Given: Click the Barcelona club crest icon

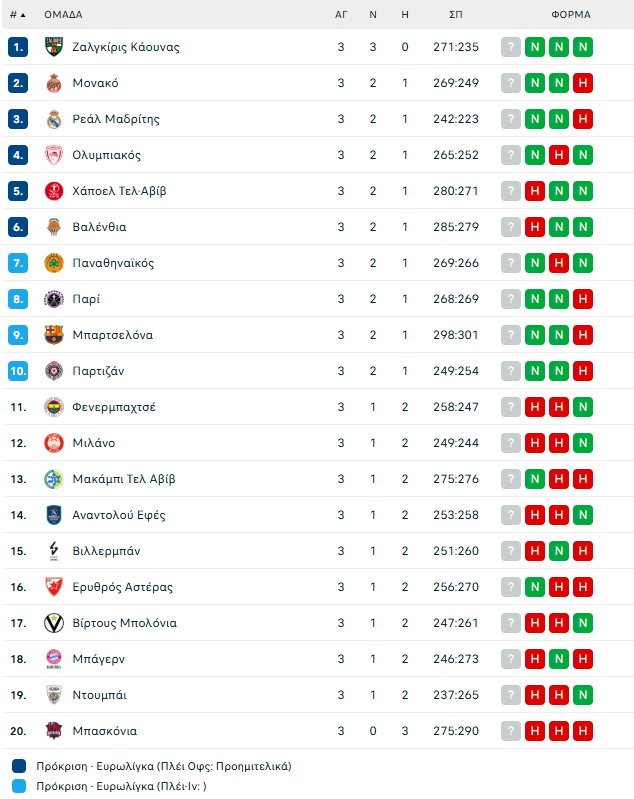Looking at the screenshot, I should pos(54,335).
